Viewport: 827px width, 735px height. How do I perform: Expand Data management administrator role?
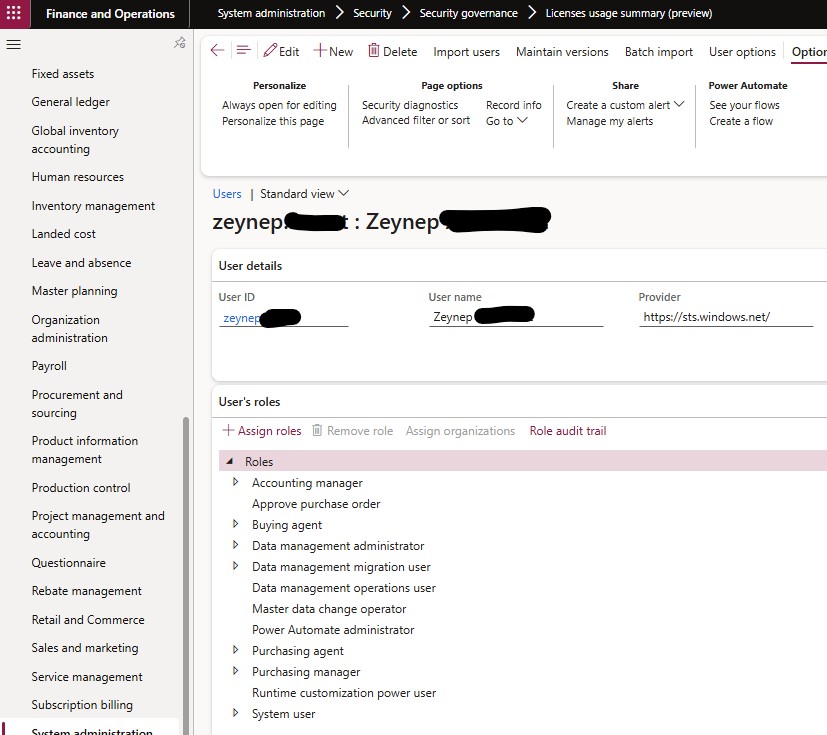[235, 545]
